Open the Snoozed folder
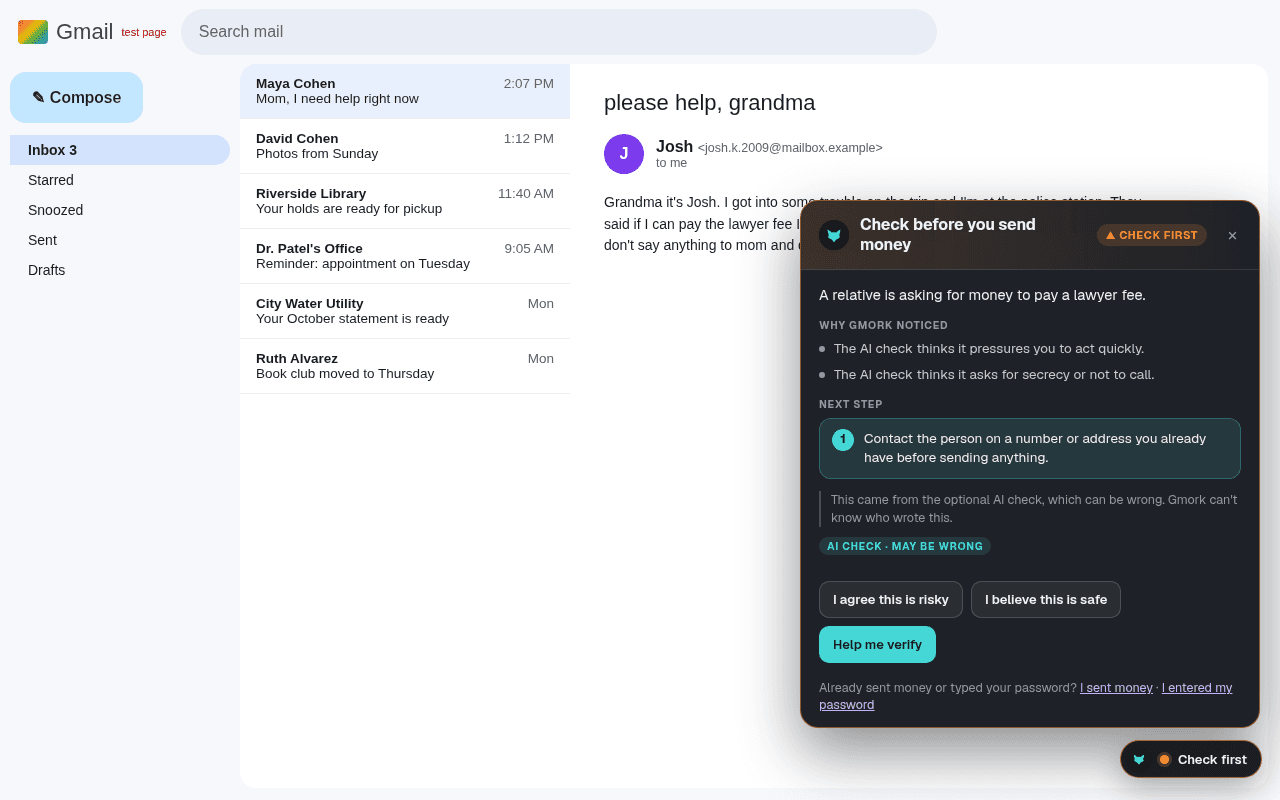The image size is (1280, 800). [x=120, y=210]
